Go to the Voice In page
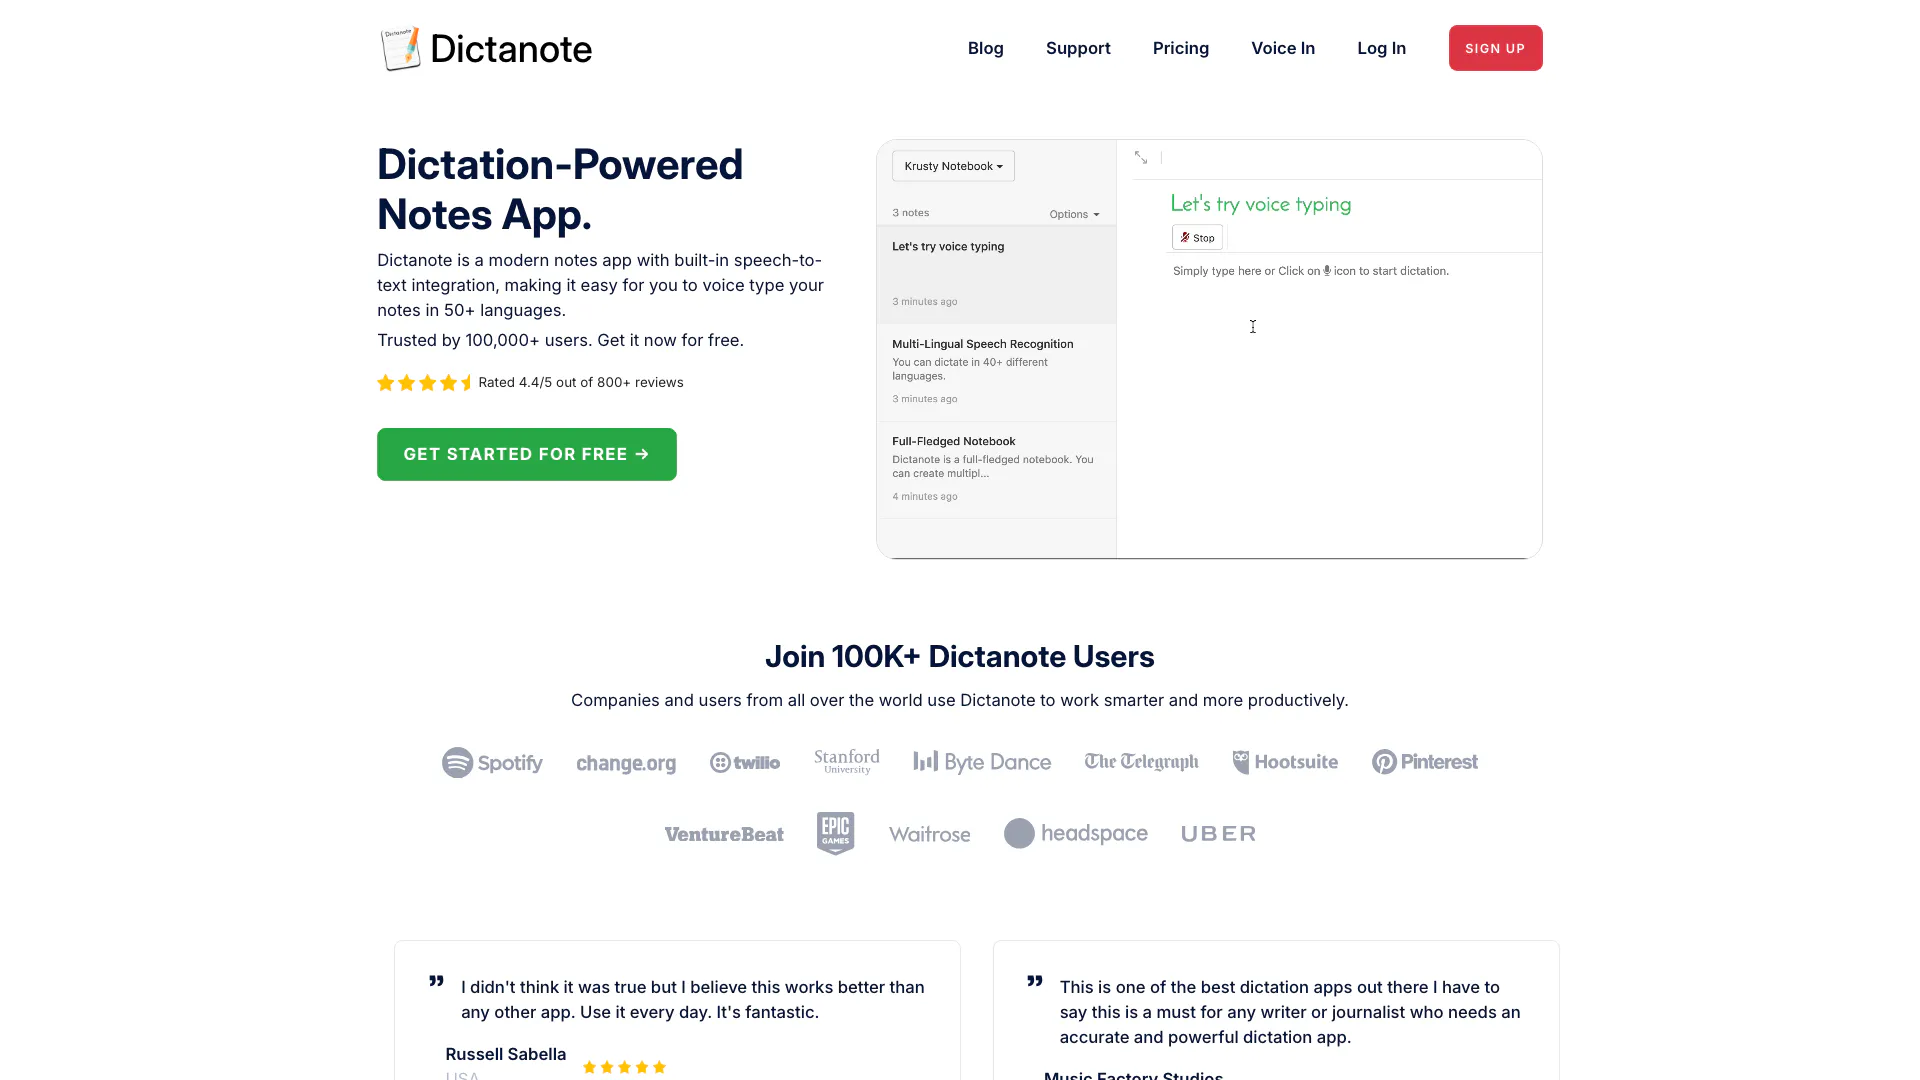 tap(1283, 48)
